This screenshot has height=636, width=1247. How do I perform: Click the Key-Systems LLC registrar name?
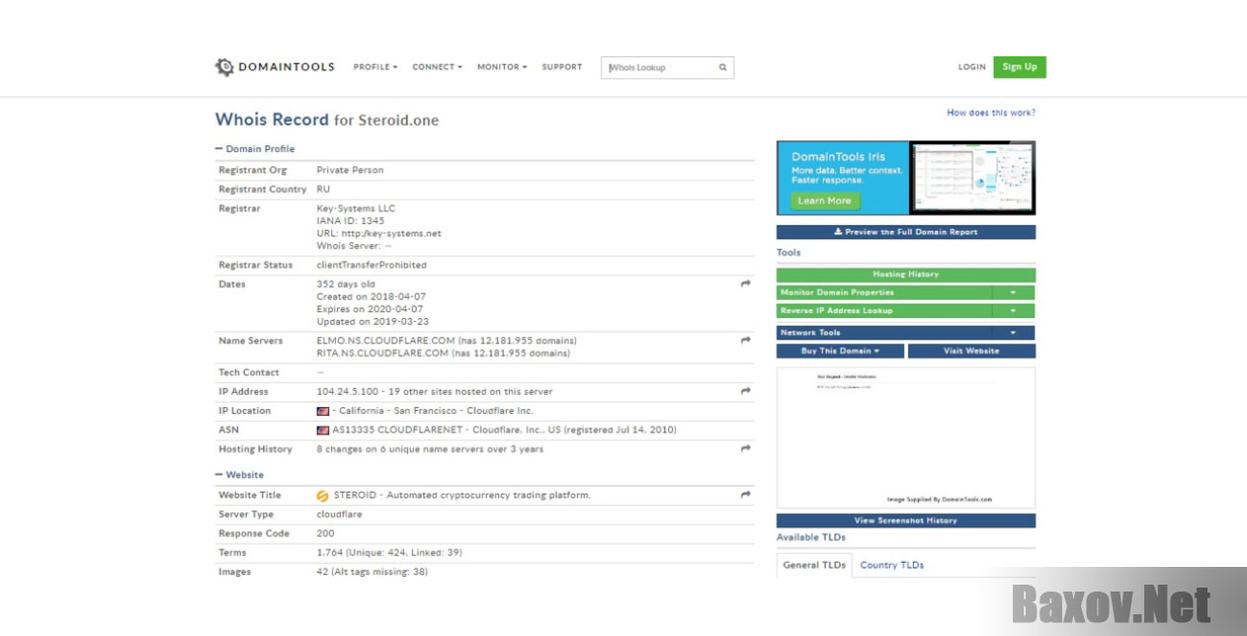356,208
